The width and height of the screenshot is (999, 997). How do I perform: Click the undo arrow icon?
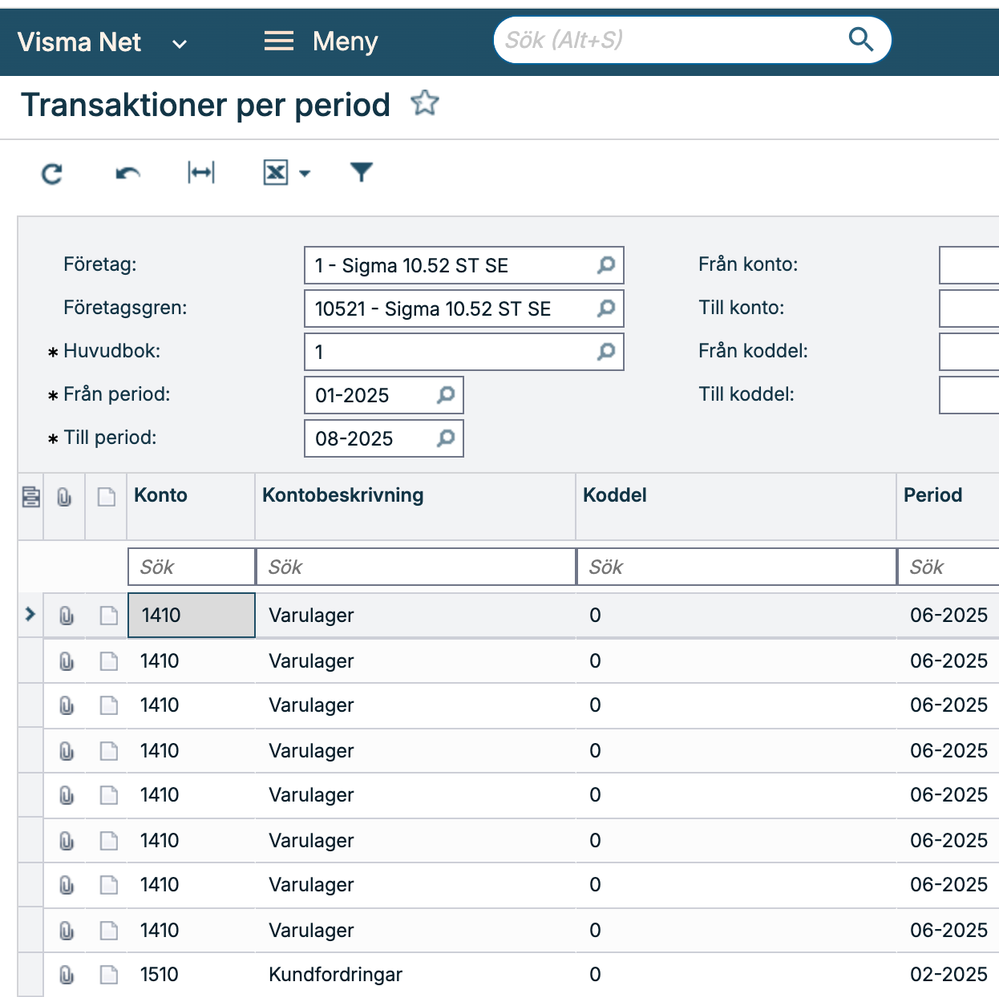pos(127,173)
